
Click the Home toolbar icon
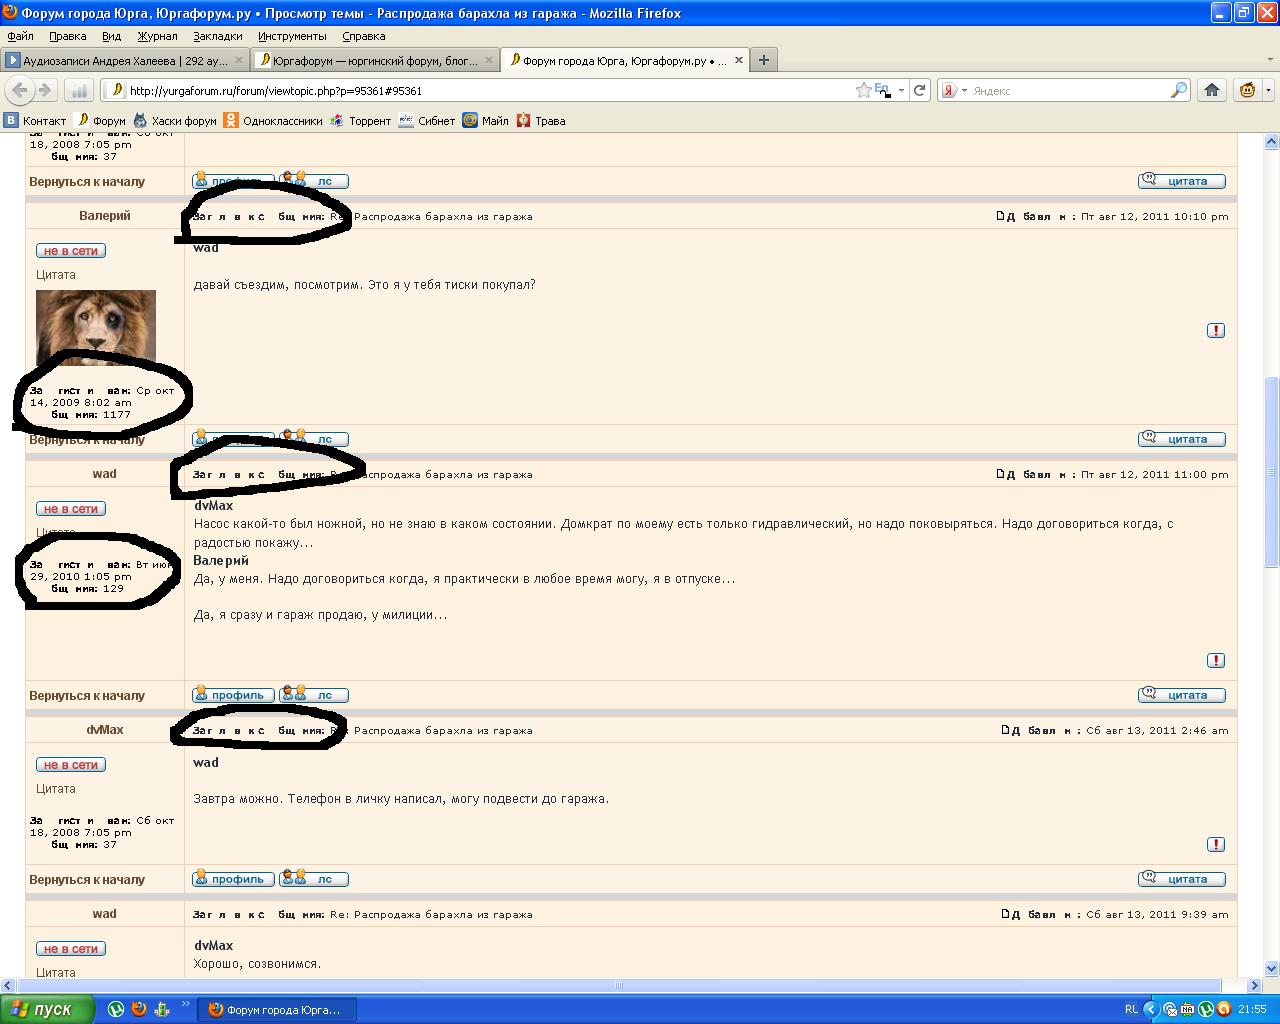point(1212,90)
